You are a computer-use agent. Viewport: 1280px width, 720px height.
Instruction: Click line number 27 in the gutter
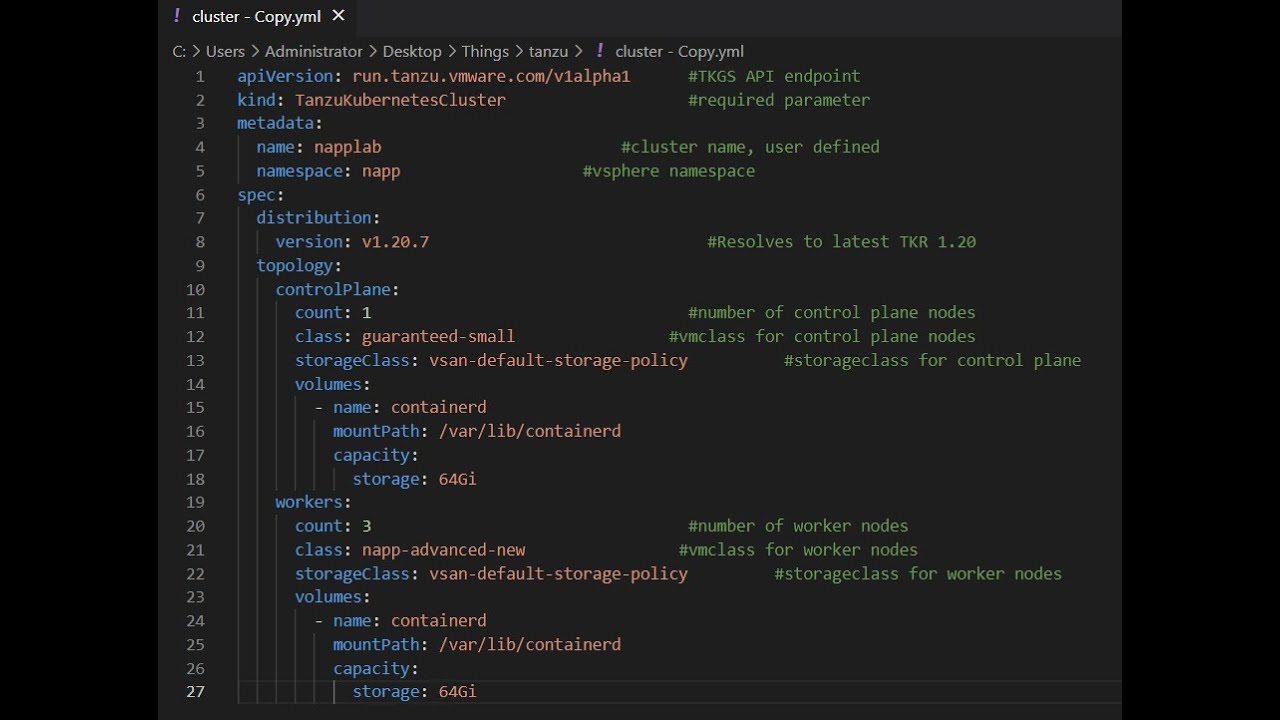click(195, 692)
